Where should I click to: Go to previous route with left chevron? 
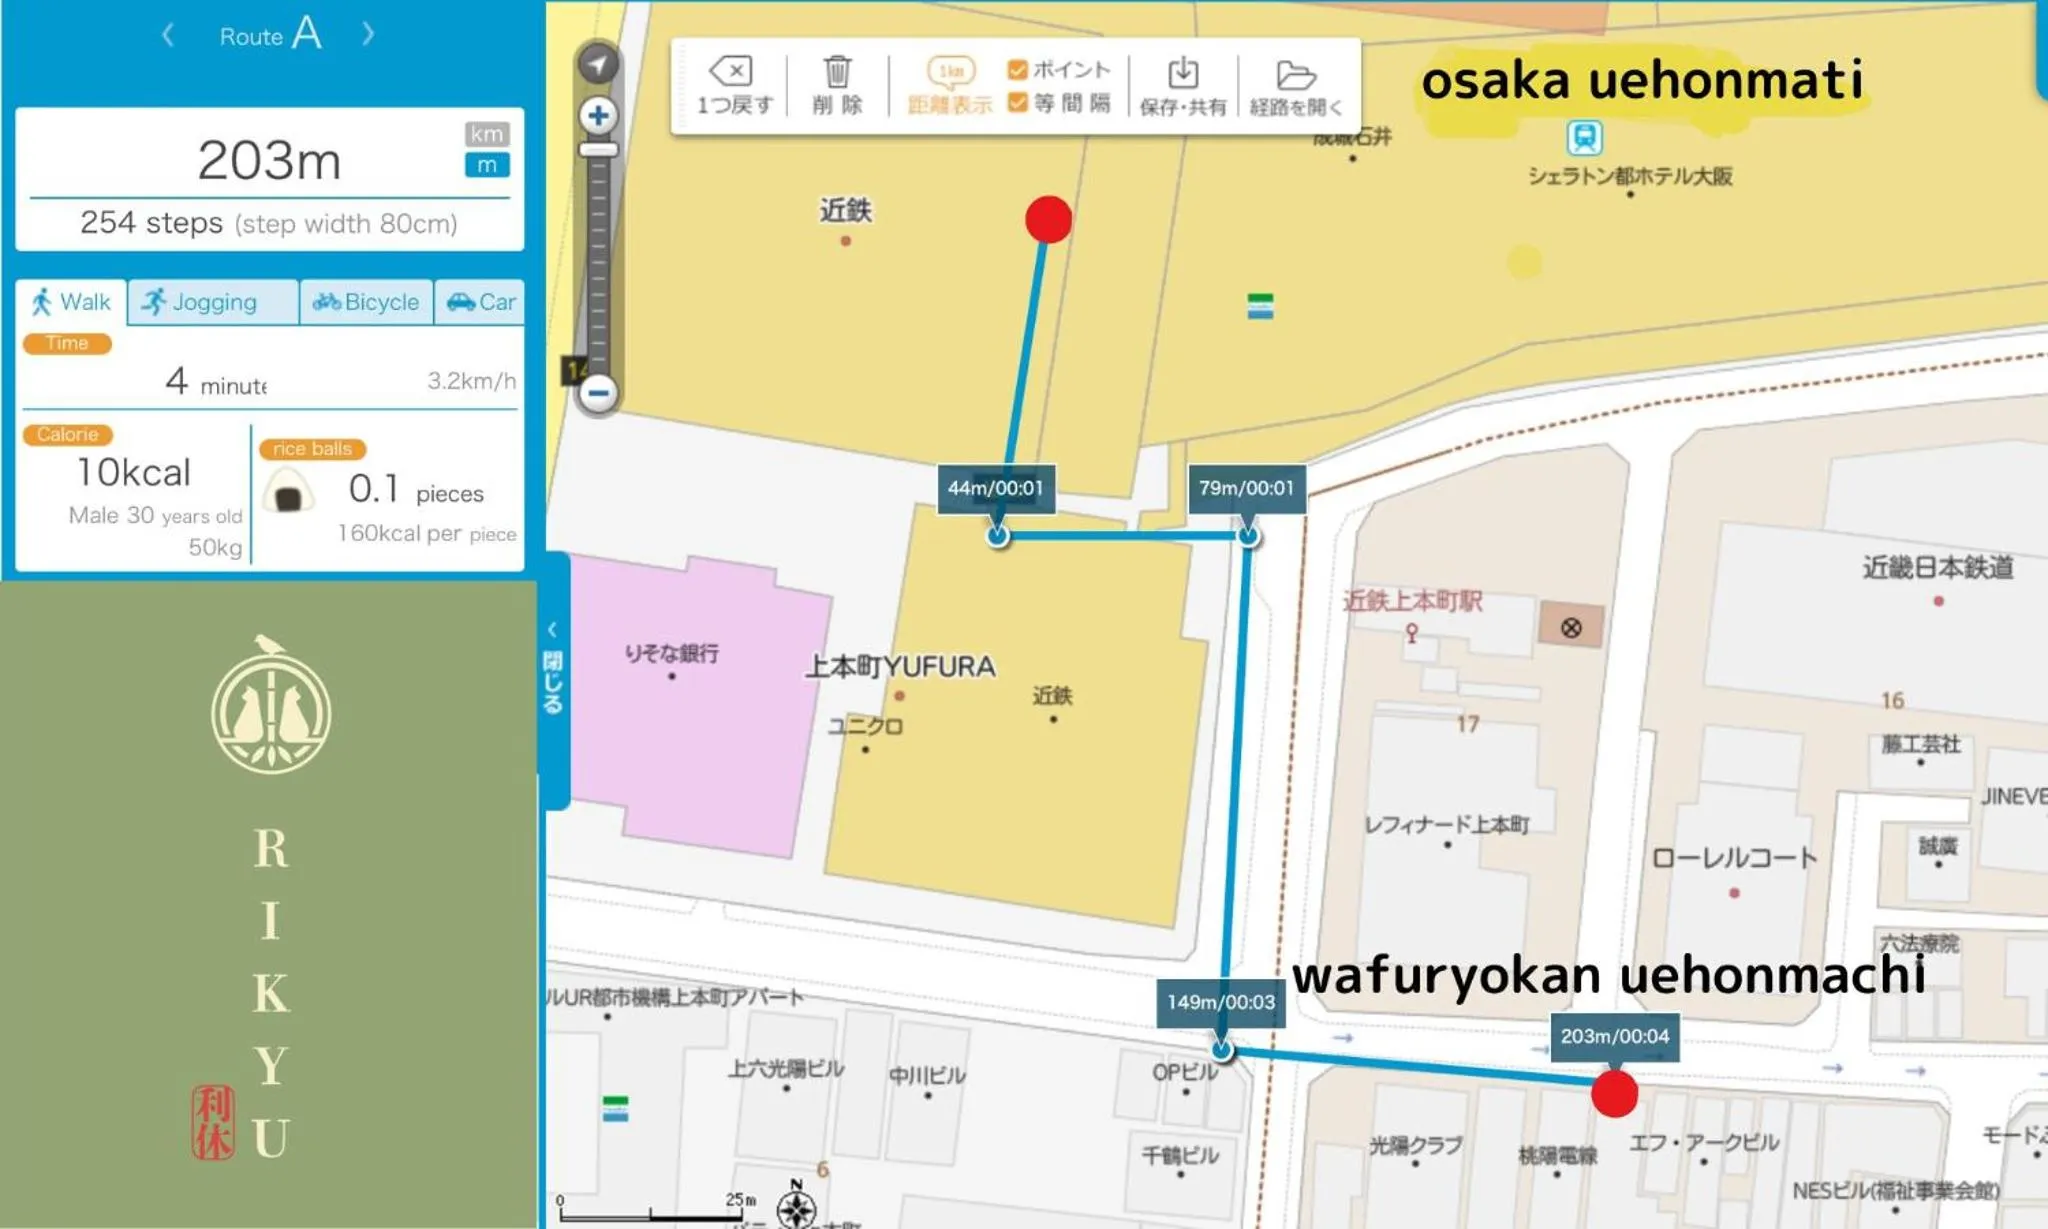(x=168, y=36)
